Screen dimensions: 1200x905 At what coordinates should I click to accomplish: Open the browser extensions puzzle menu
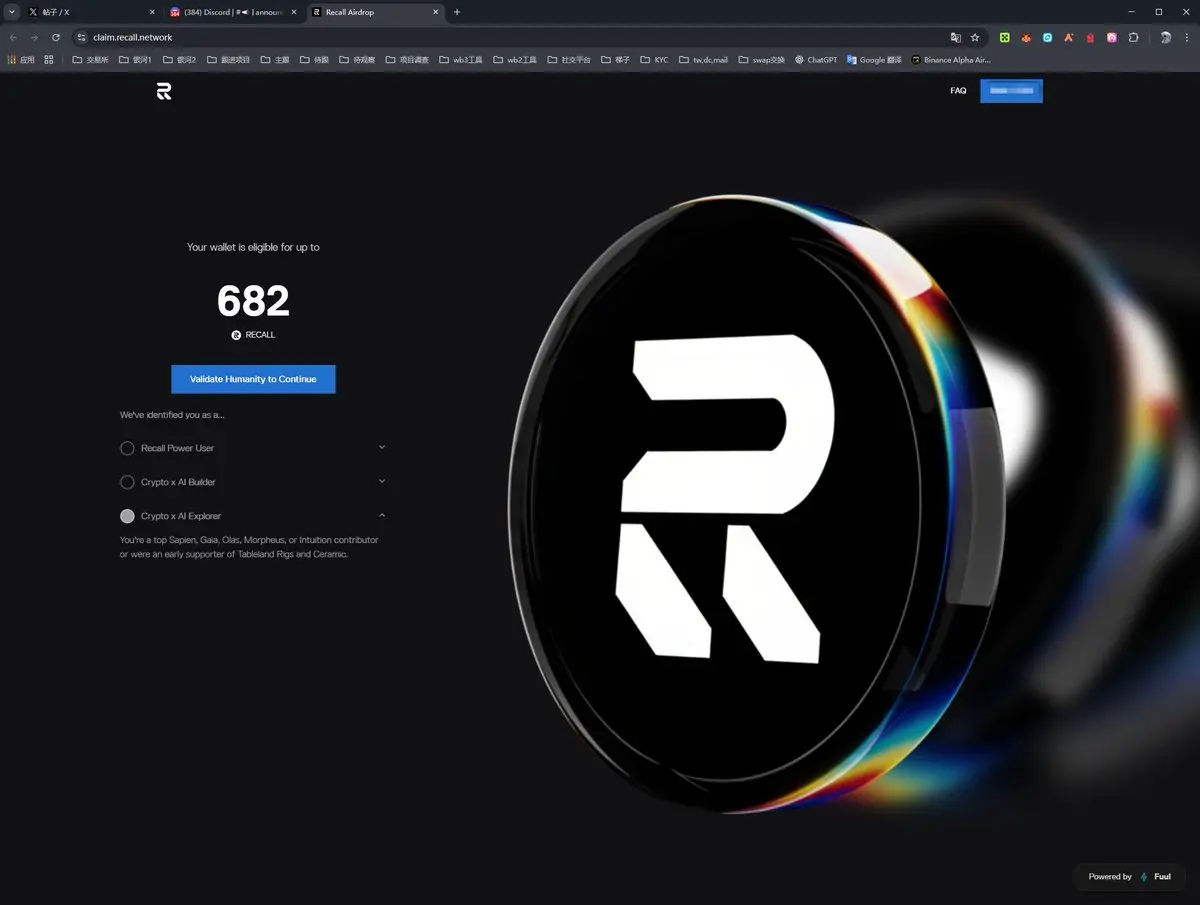[x=1133, y=37]
